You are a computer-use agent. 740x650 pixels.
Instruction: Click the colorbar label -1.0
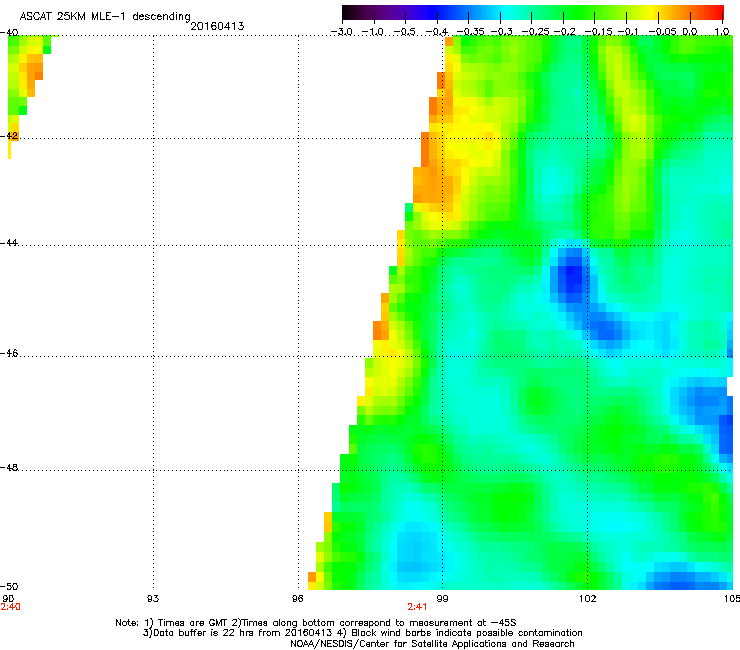coord(373,32)
